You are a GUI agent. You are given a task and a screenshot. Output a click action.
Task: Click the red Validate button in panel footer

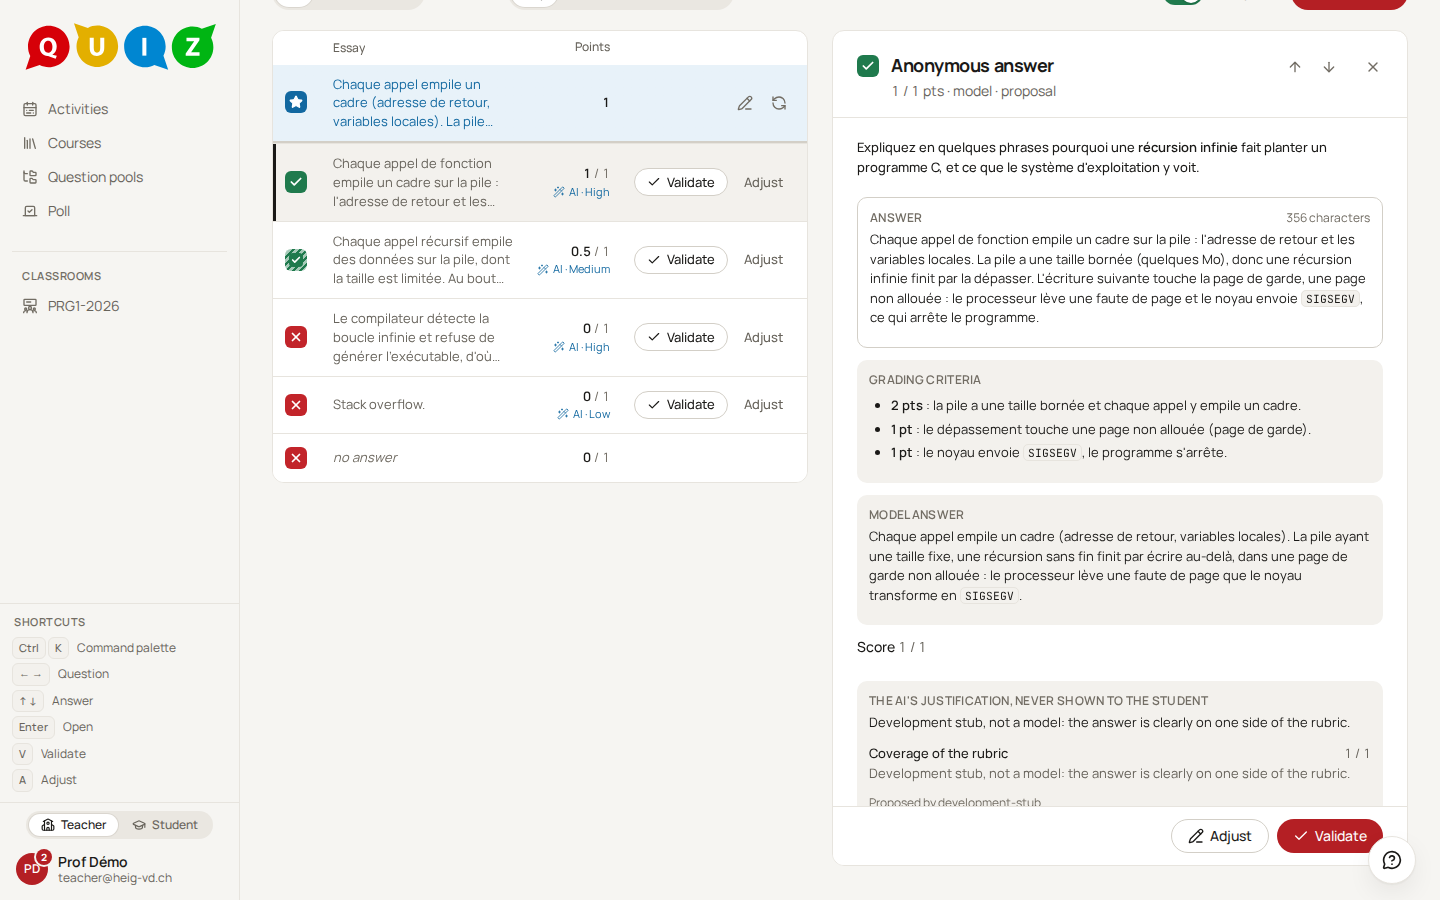1330,836
